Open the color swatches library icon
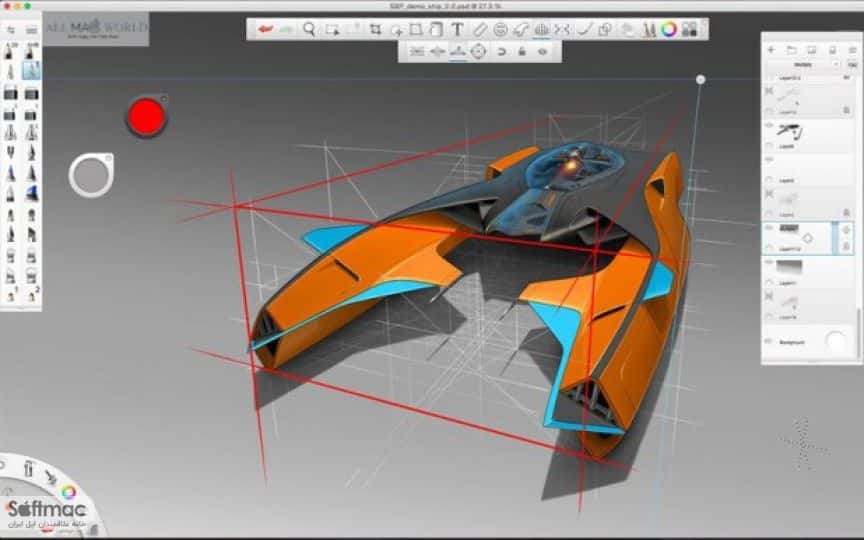This screenshot has width=864, height=540. (689, 30)
